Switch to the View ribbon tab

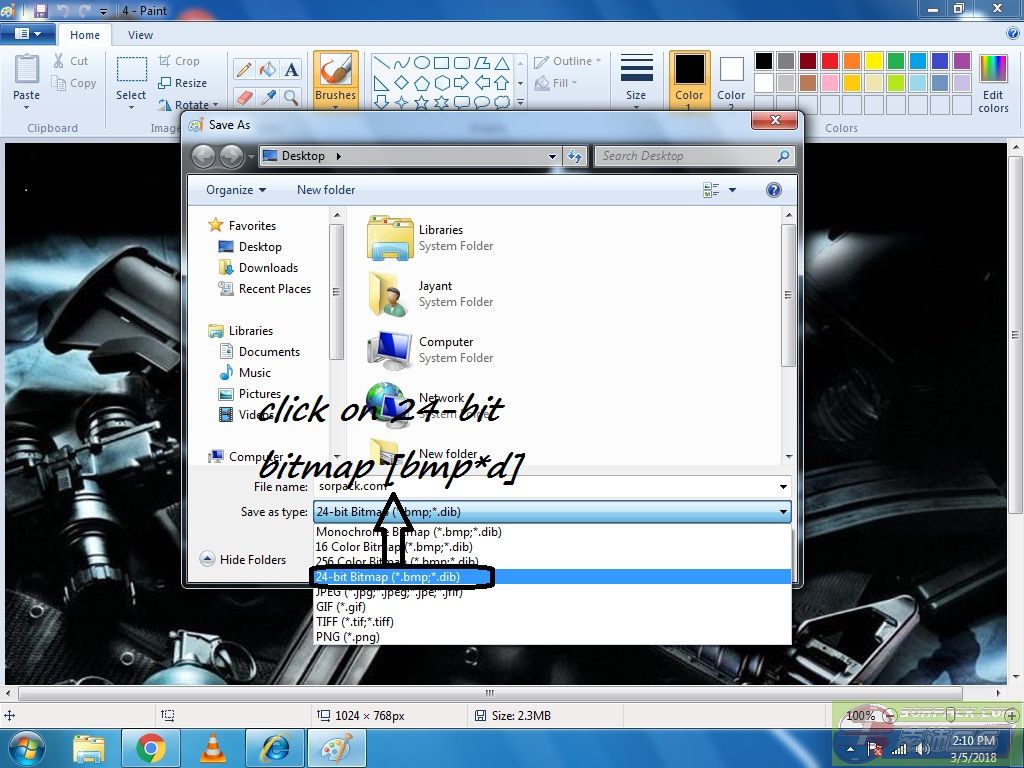click(140, 35)
